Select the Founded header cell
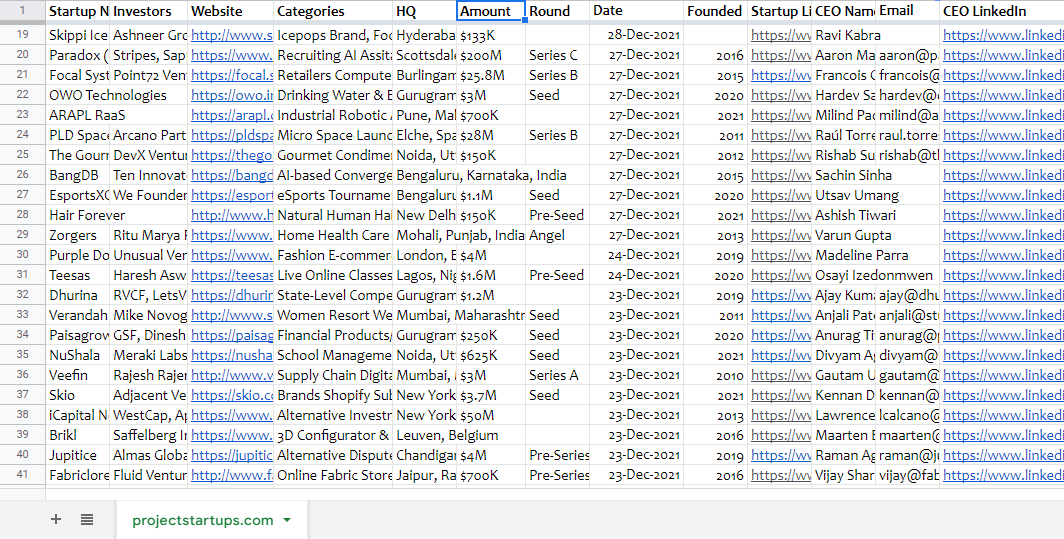This screenshot has width=1064, height=539. (715, 11)
